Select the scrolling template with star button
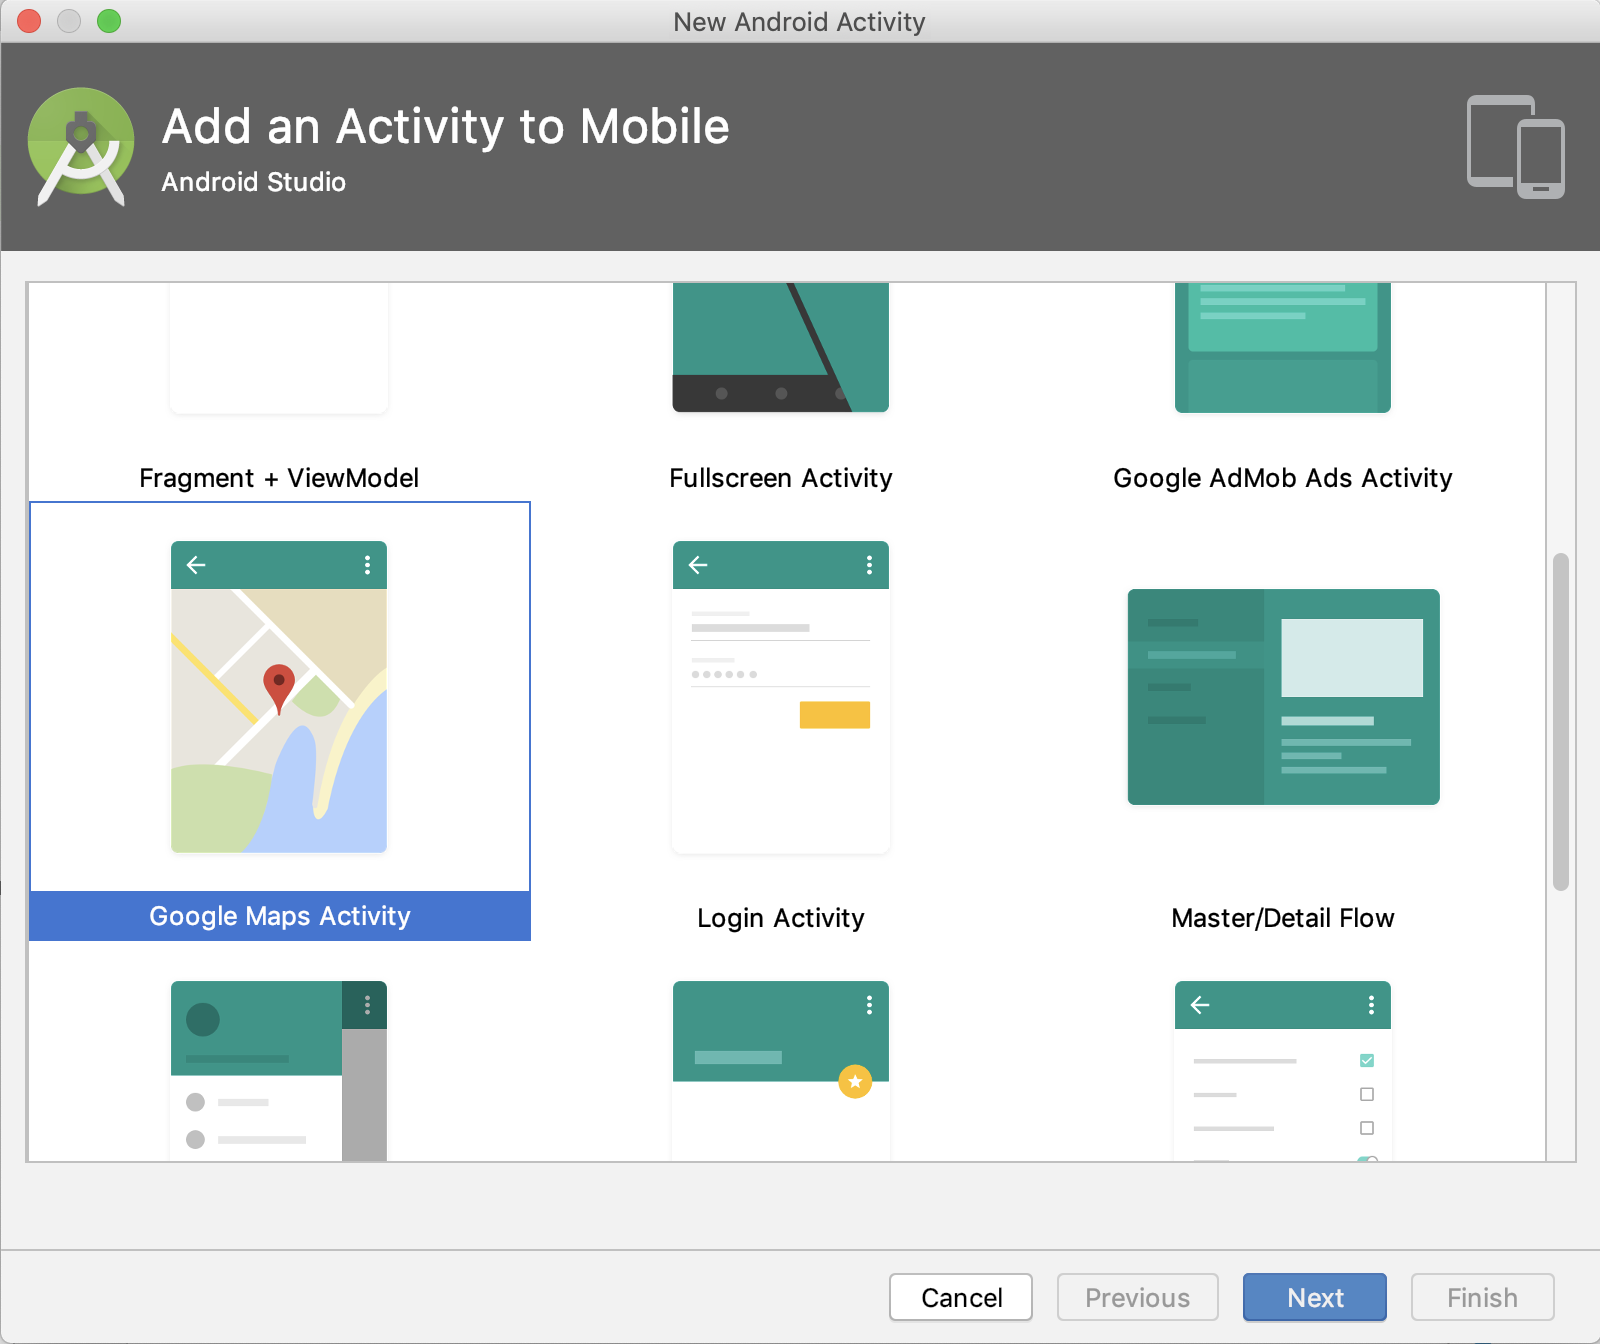The image size is (1600, 1344). pyautogui.click(x=781, y=1071)
